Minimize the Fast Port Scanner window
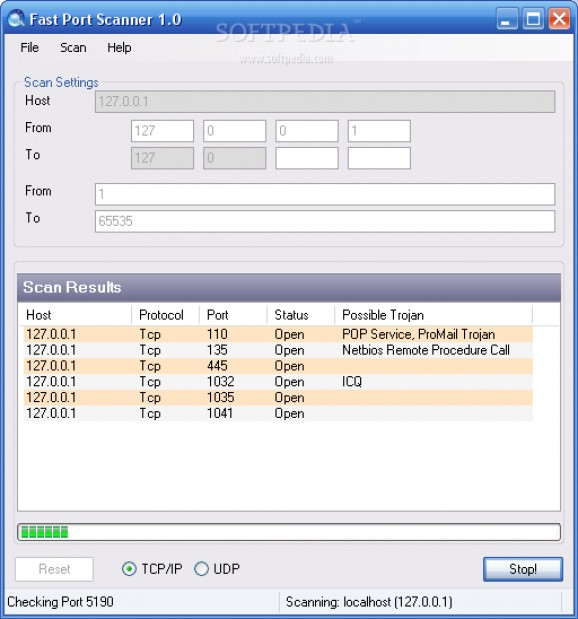The height and width of the screenshot is (619, 578). tap(507, 19)
